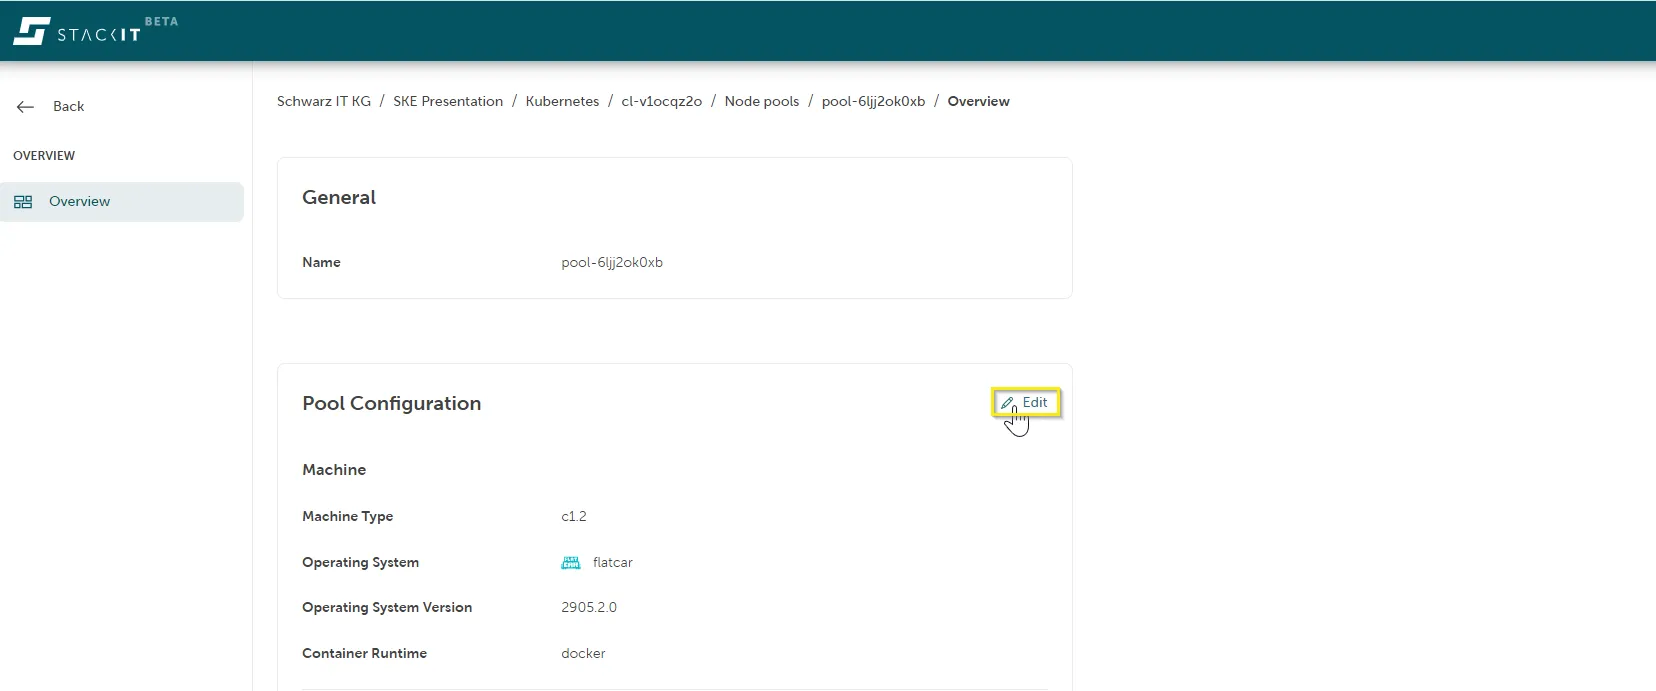This screenshot has width=1656, height=691.
Task: Click the flatcar operating system icon
Action: [x=571, y=563]
